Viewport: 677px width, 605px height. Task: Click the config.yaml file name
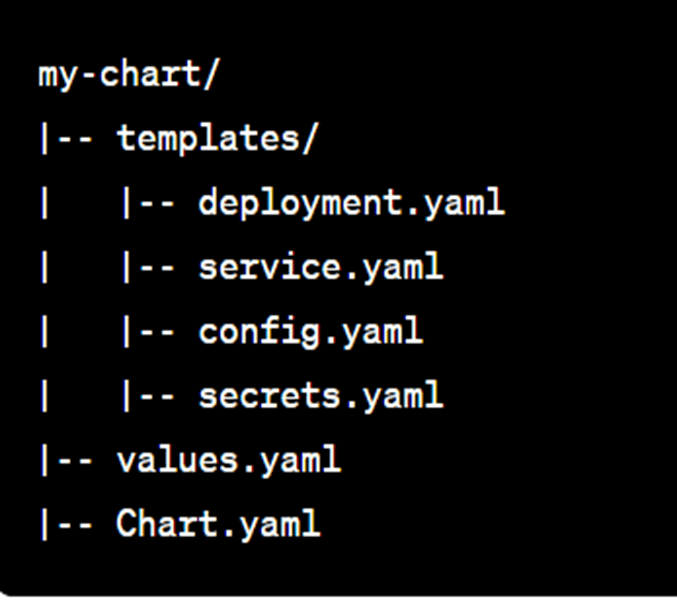coord(310,331)
